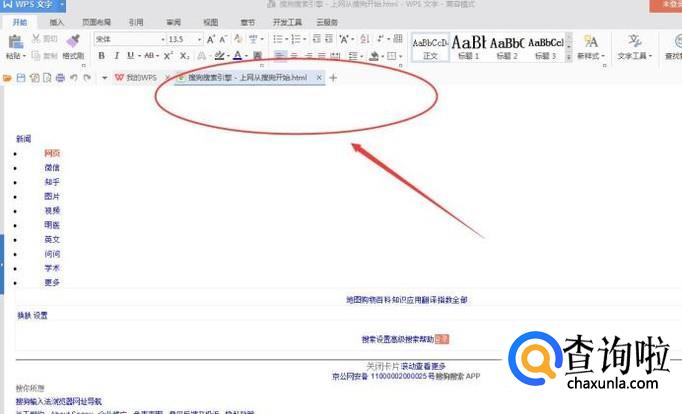Image resolution: width=682 pixels, height=414 pixels.
Task: Click the distributed alignment icon
Action: 335,56
